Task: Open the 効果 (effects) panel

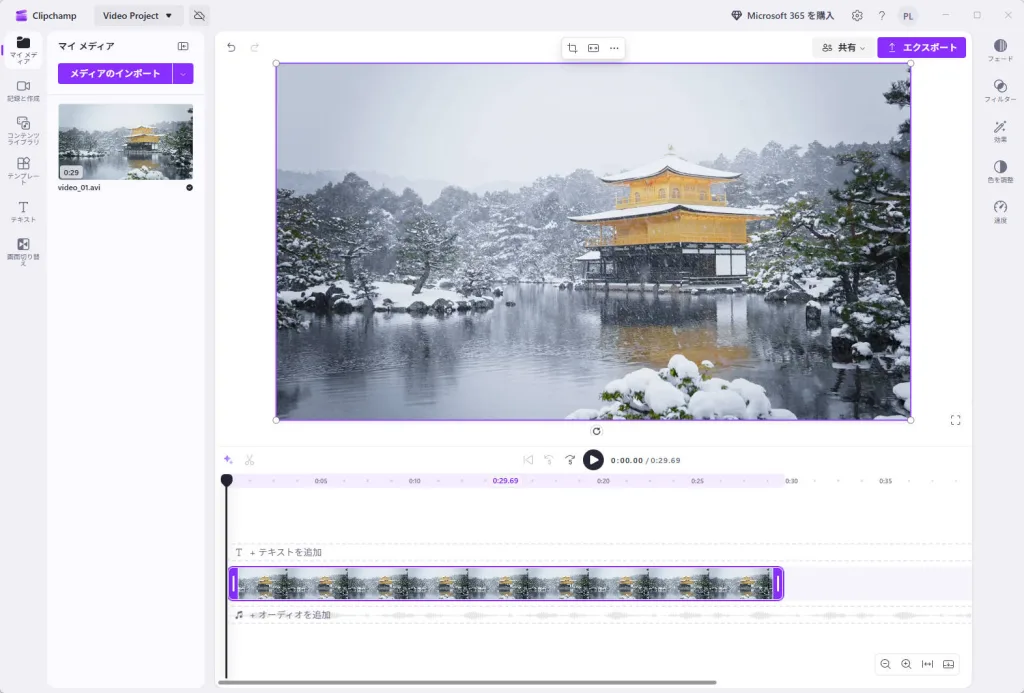Action: [1001, 133]
